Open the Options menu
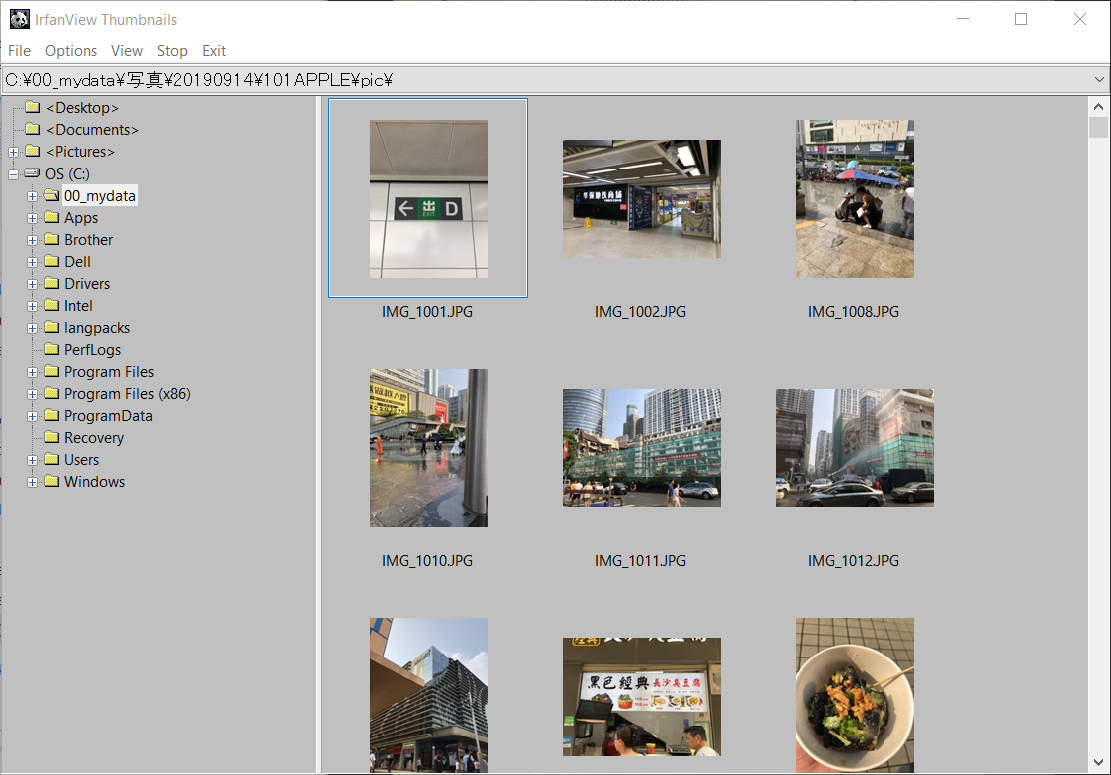1111x775 pixels. point(71,51)
